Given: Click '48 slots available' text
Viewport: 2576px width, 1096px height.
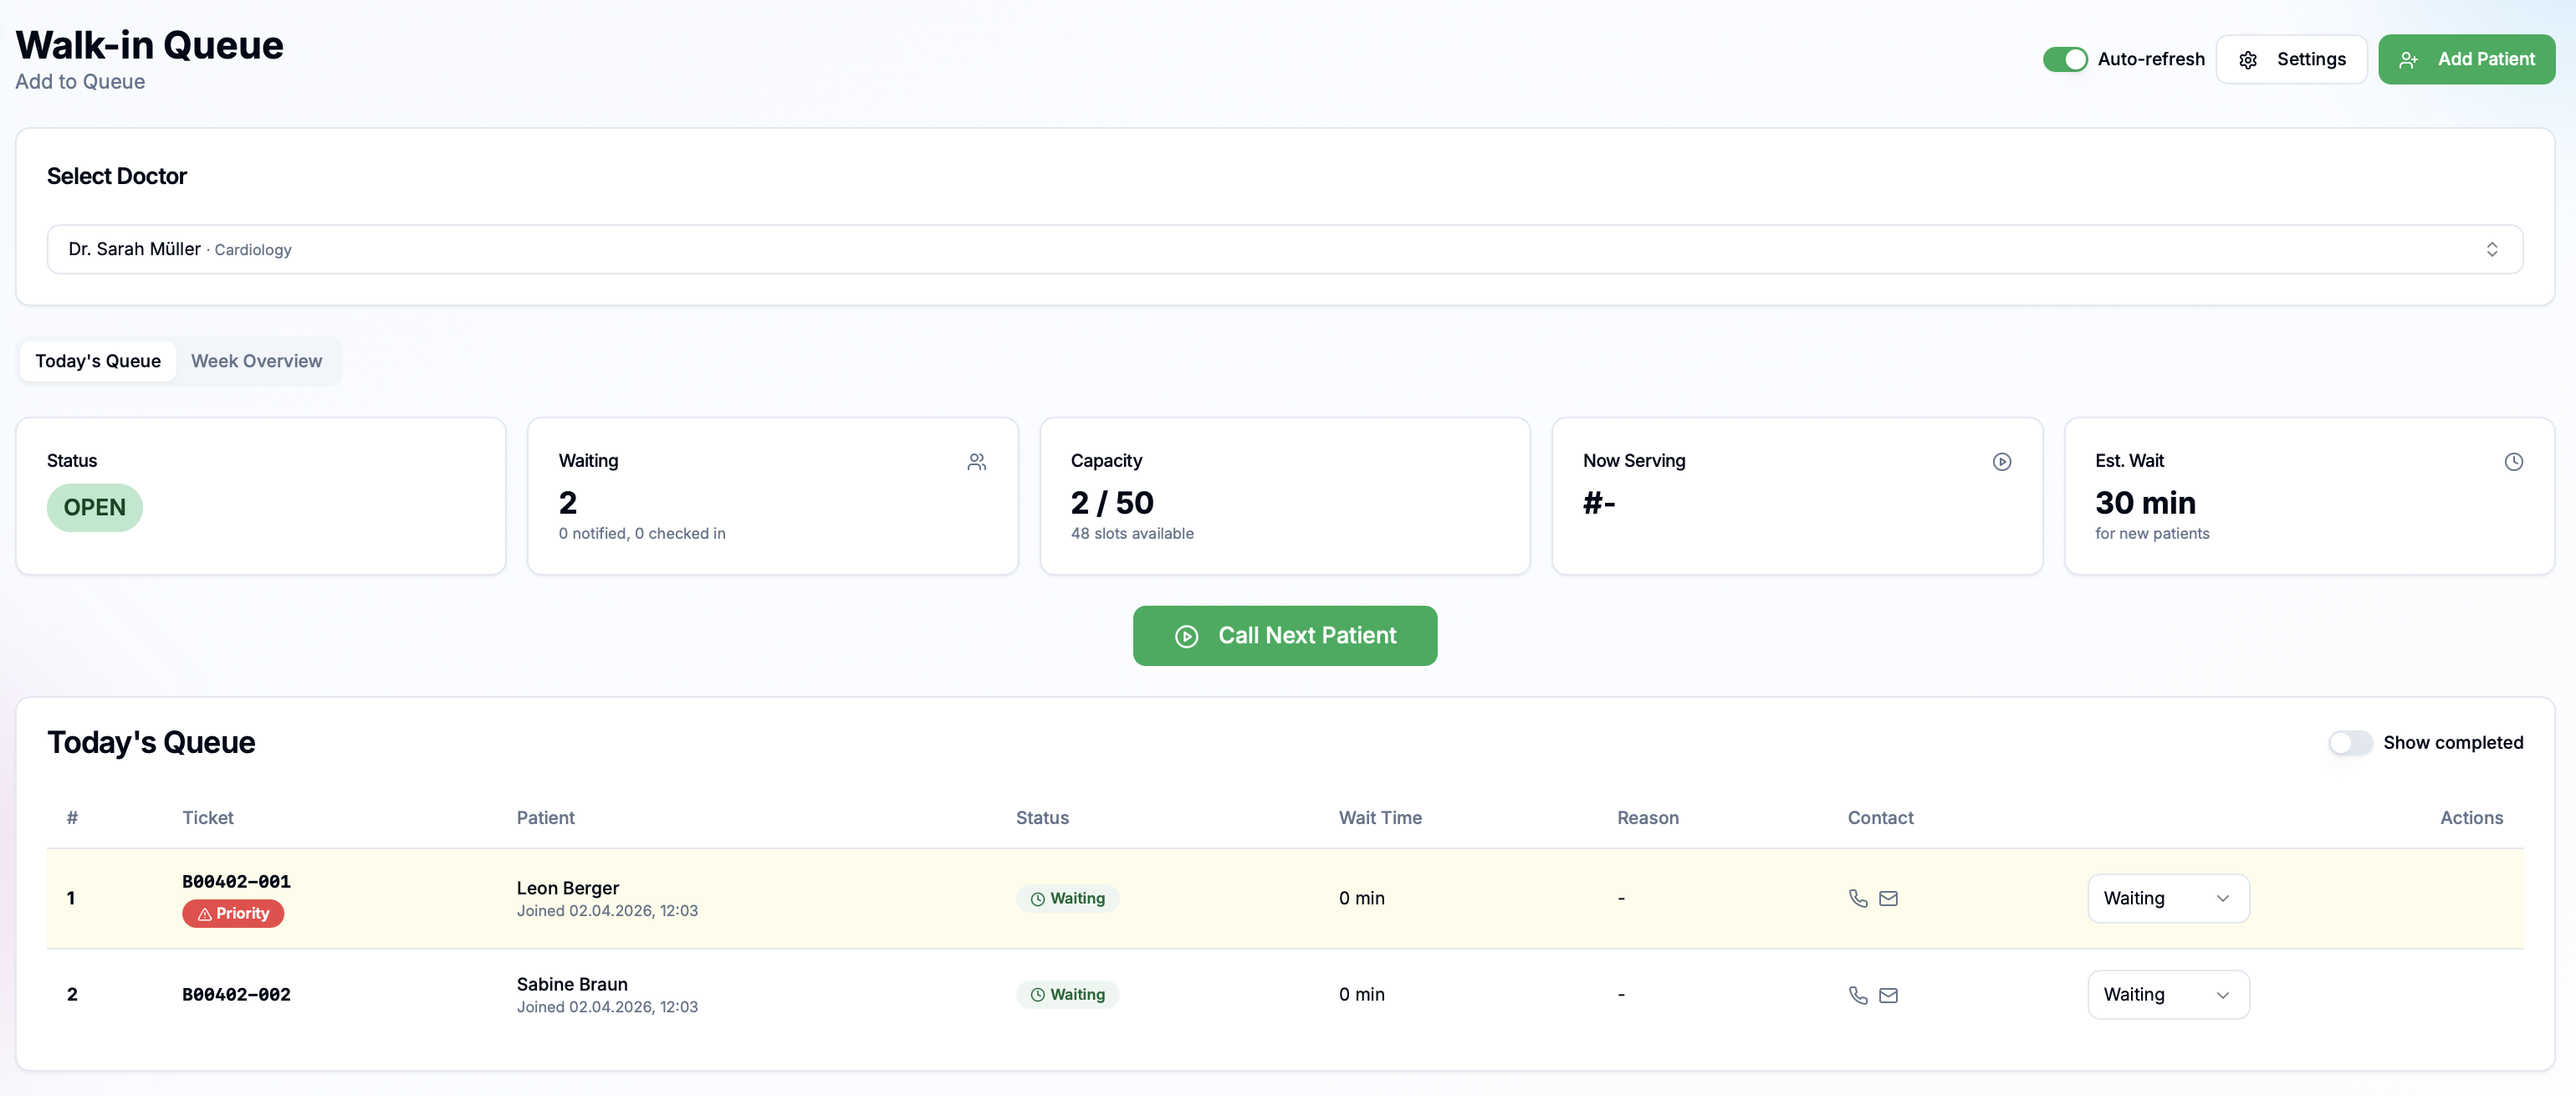Looking at the screenshot, I should [x=1132, y=533].
